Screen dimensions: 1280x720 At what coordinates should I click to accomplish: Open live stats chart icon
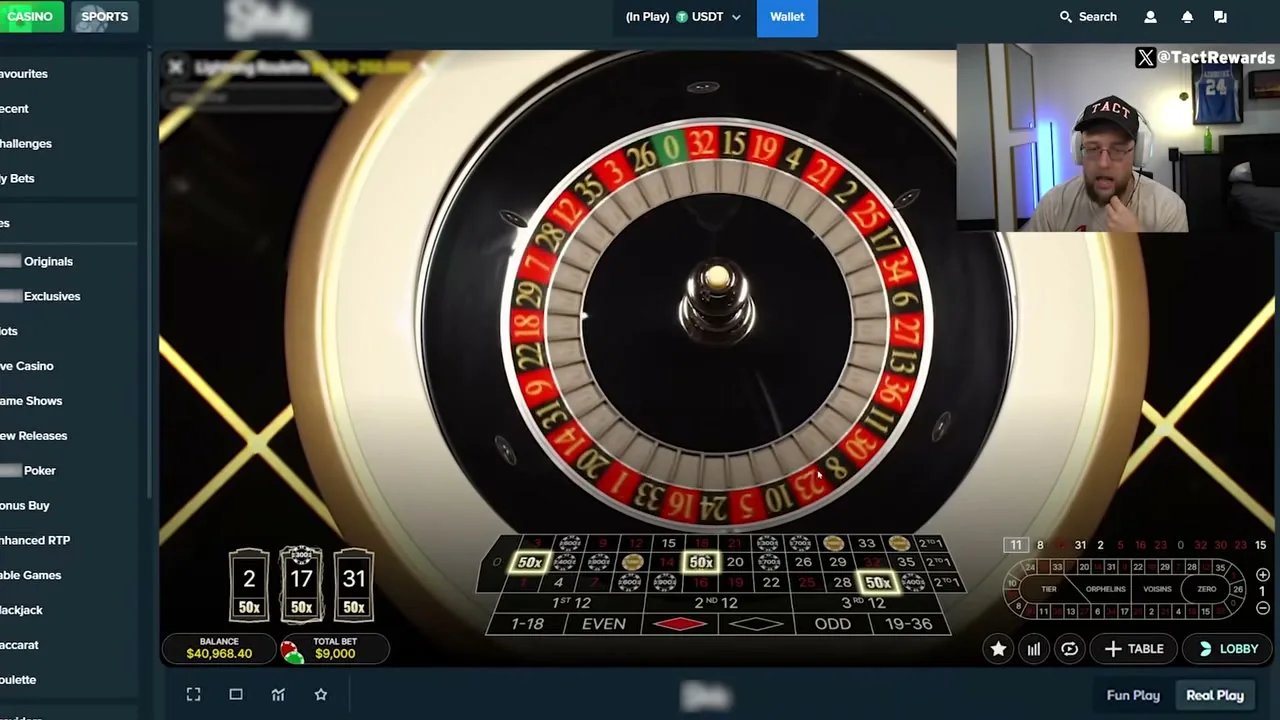click(x=278, y=694)
